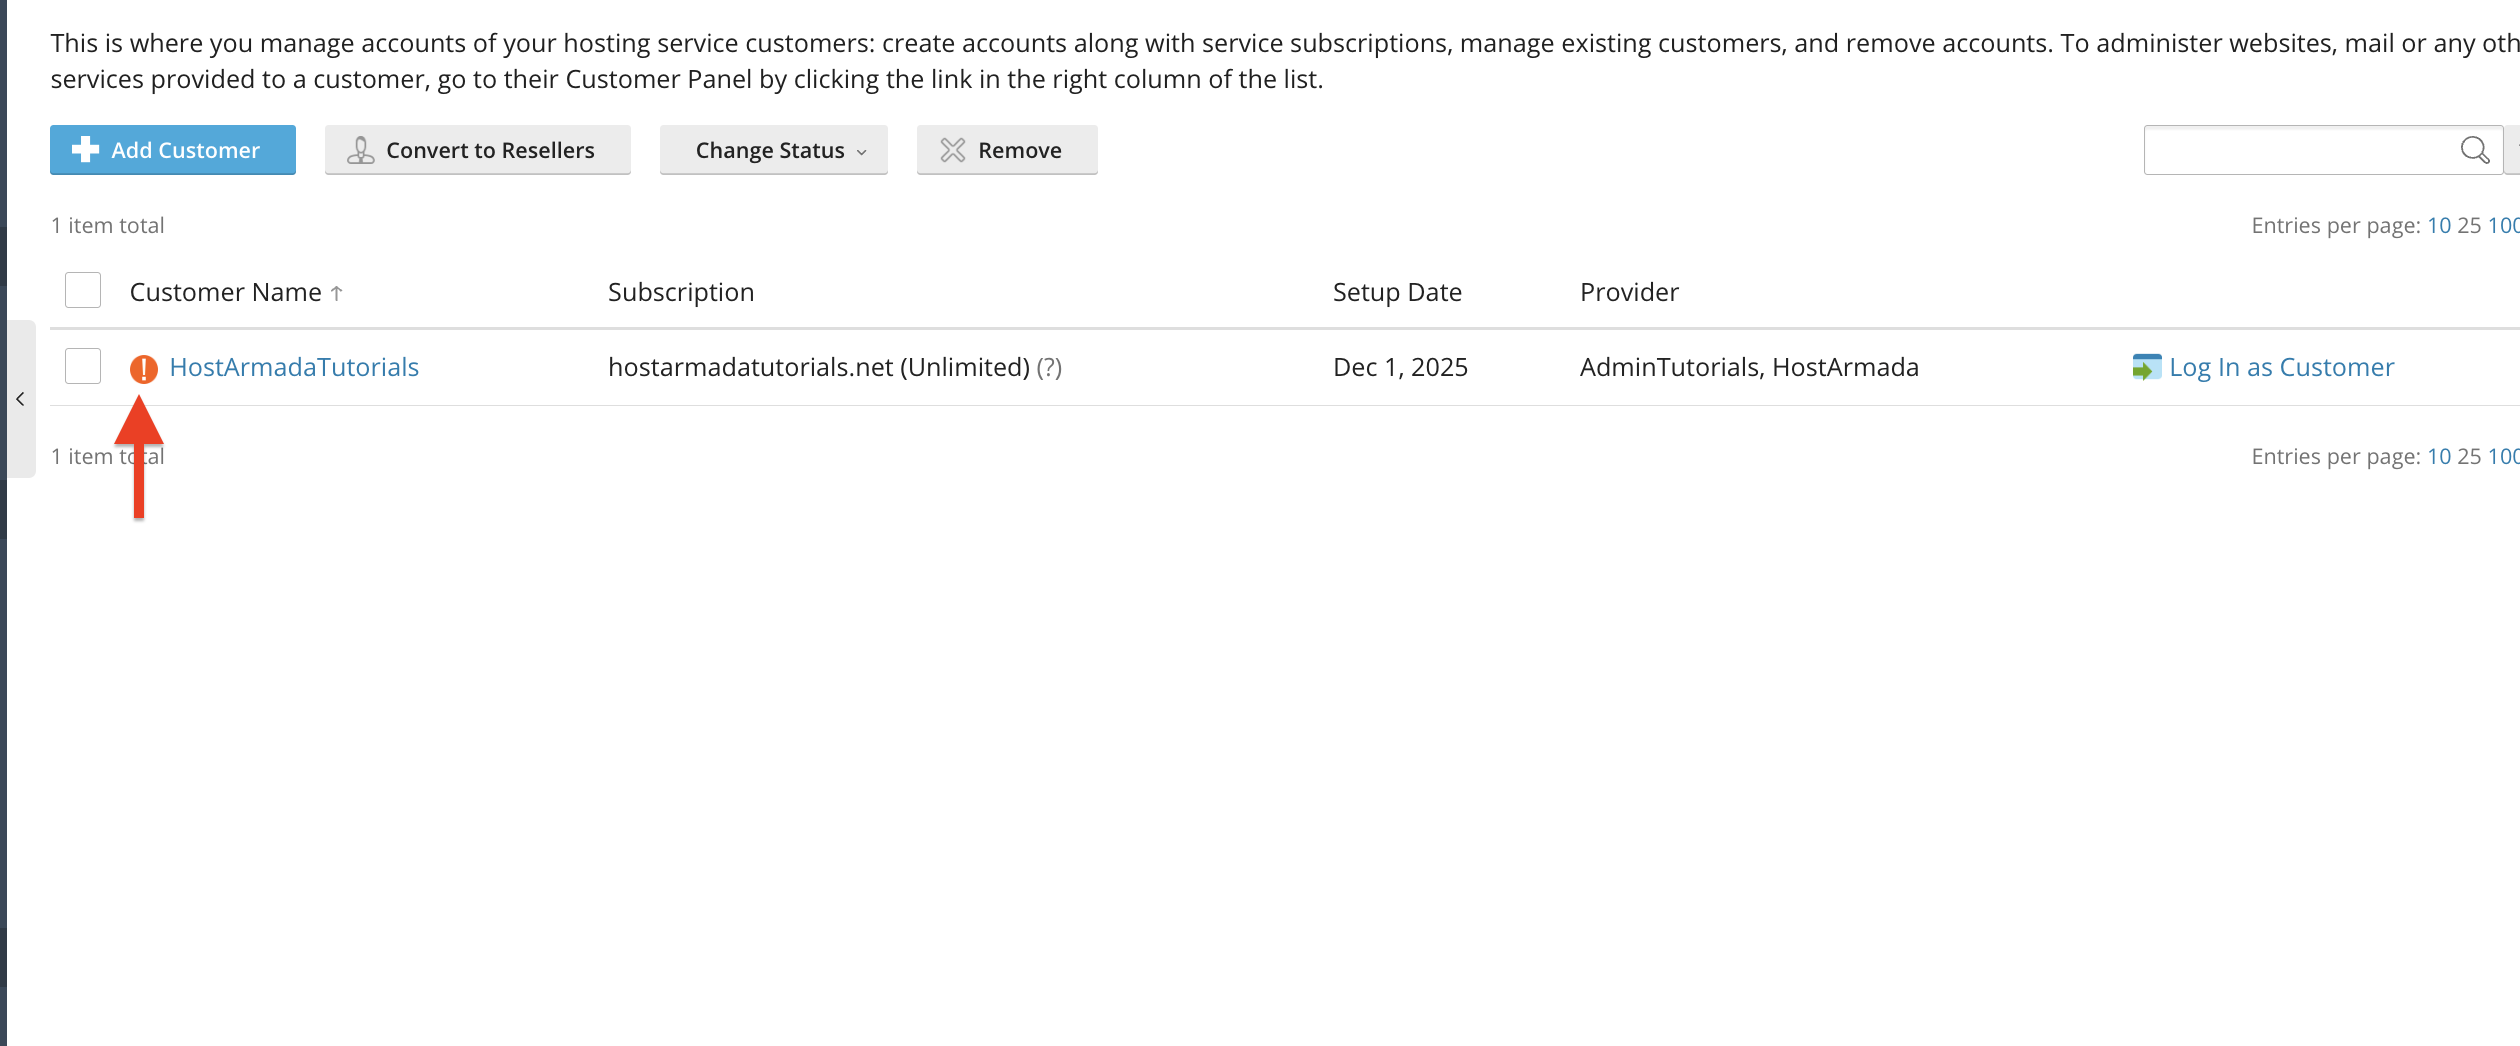The image size is (2520, 1046).
Task: Click the Remove X icon
Action: 953,150
